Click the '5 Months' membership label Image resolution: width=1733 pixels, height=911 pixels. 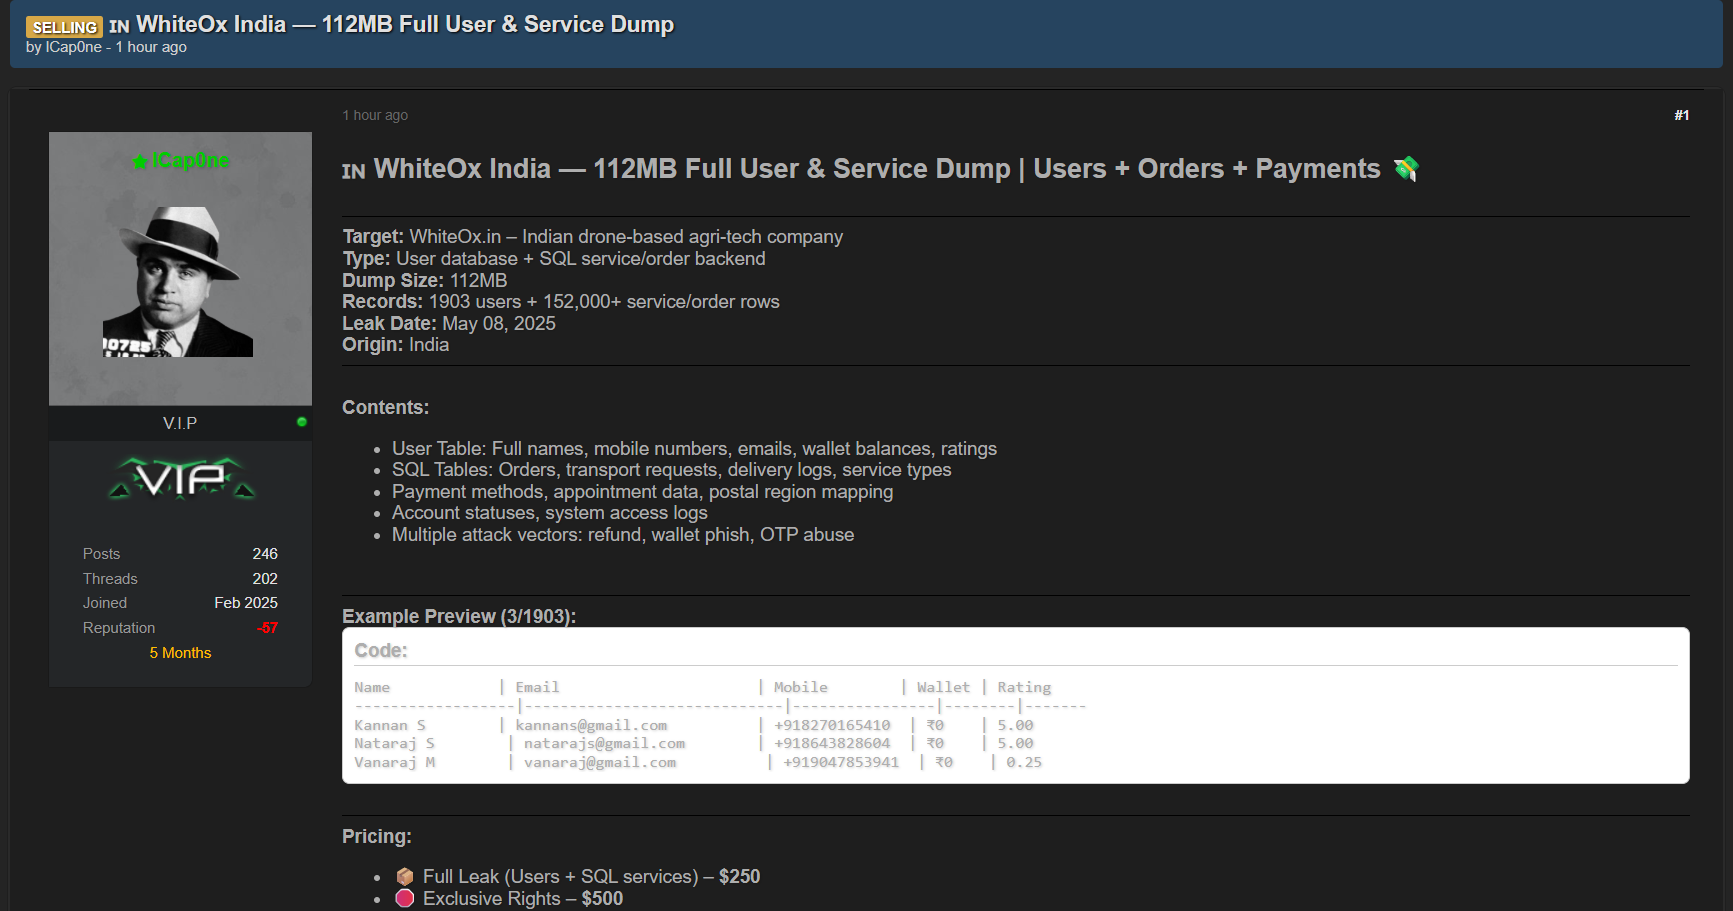180,653
